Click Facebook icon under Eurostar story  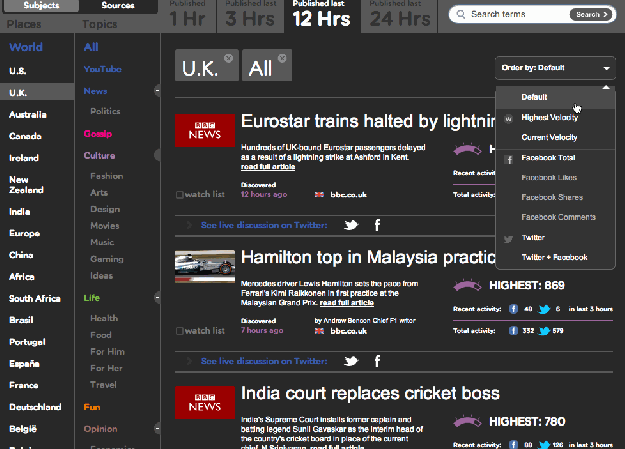(377, 226)
